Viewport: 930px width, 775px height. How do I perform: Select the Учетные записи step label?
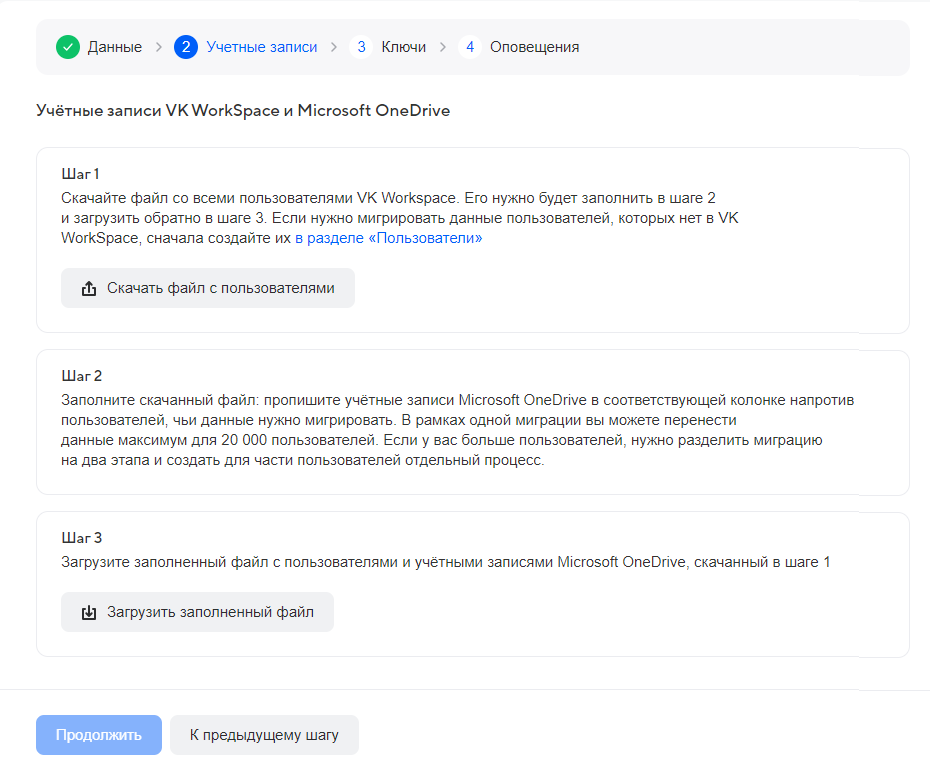tap(261, 47)
